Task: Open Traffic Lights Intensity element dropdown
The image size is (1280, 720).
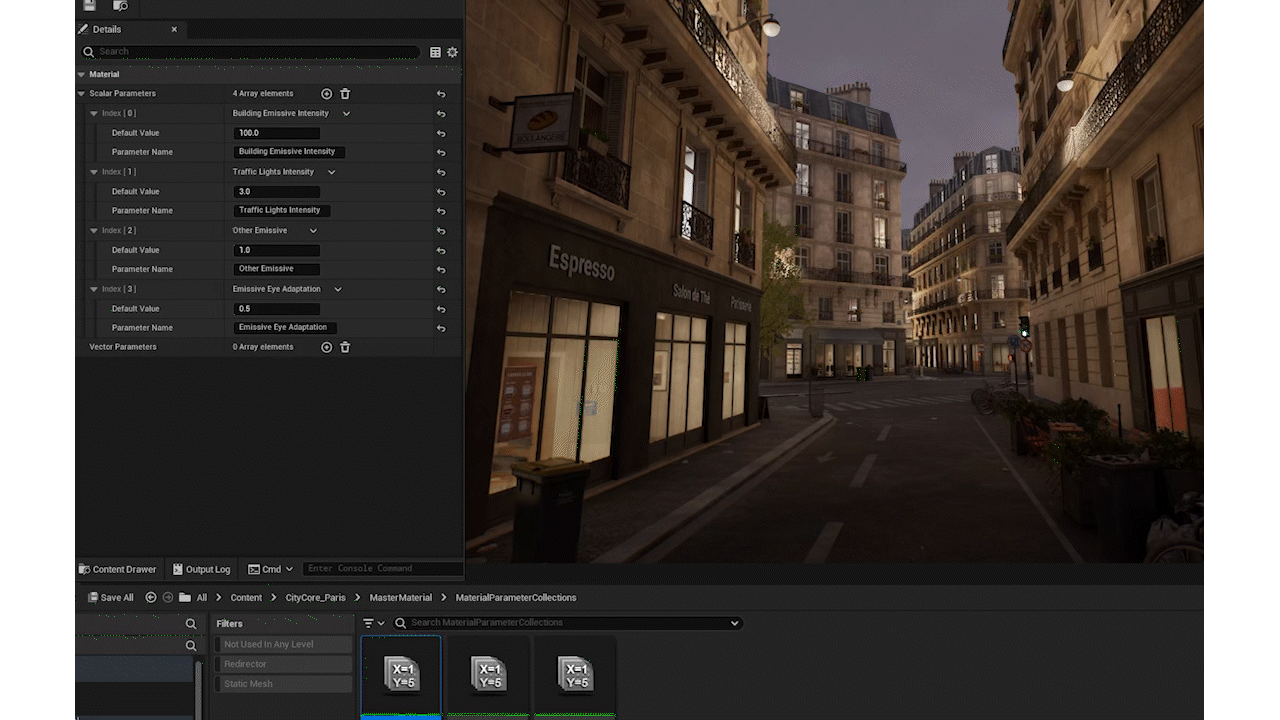Action: 331,172
